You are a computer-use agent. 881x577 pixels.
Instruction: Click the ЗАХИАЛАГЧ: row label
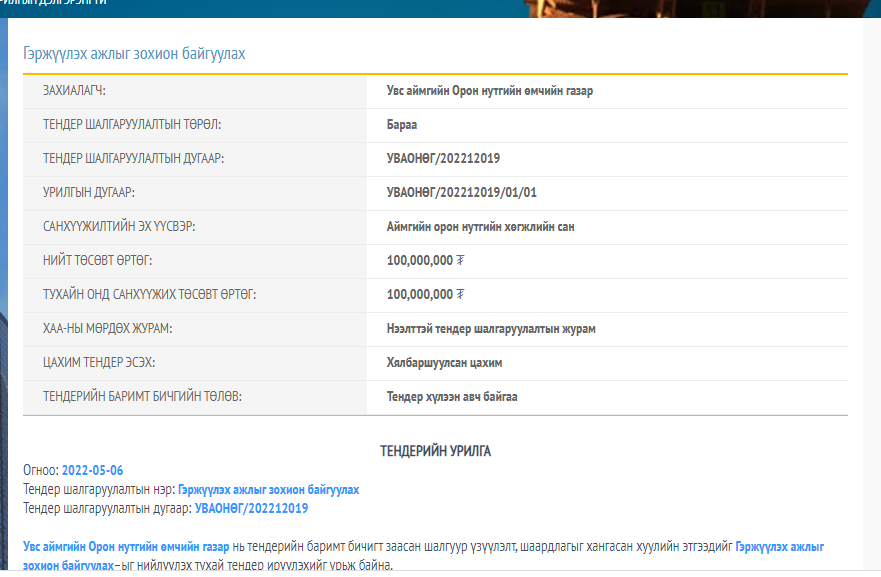point(74,91)
